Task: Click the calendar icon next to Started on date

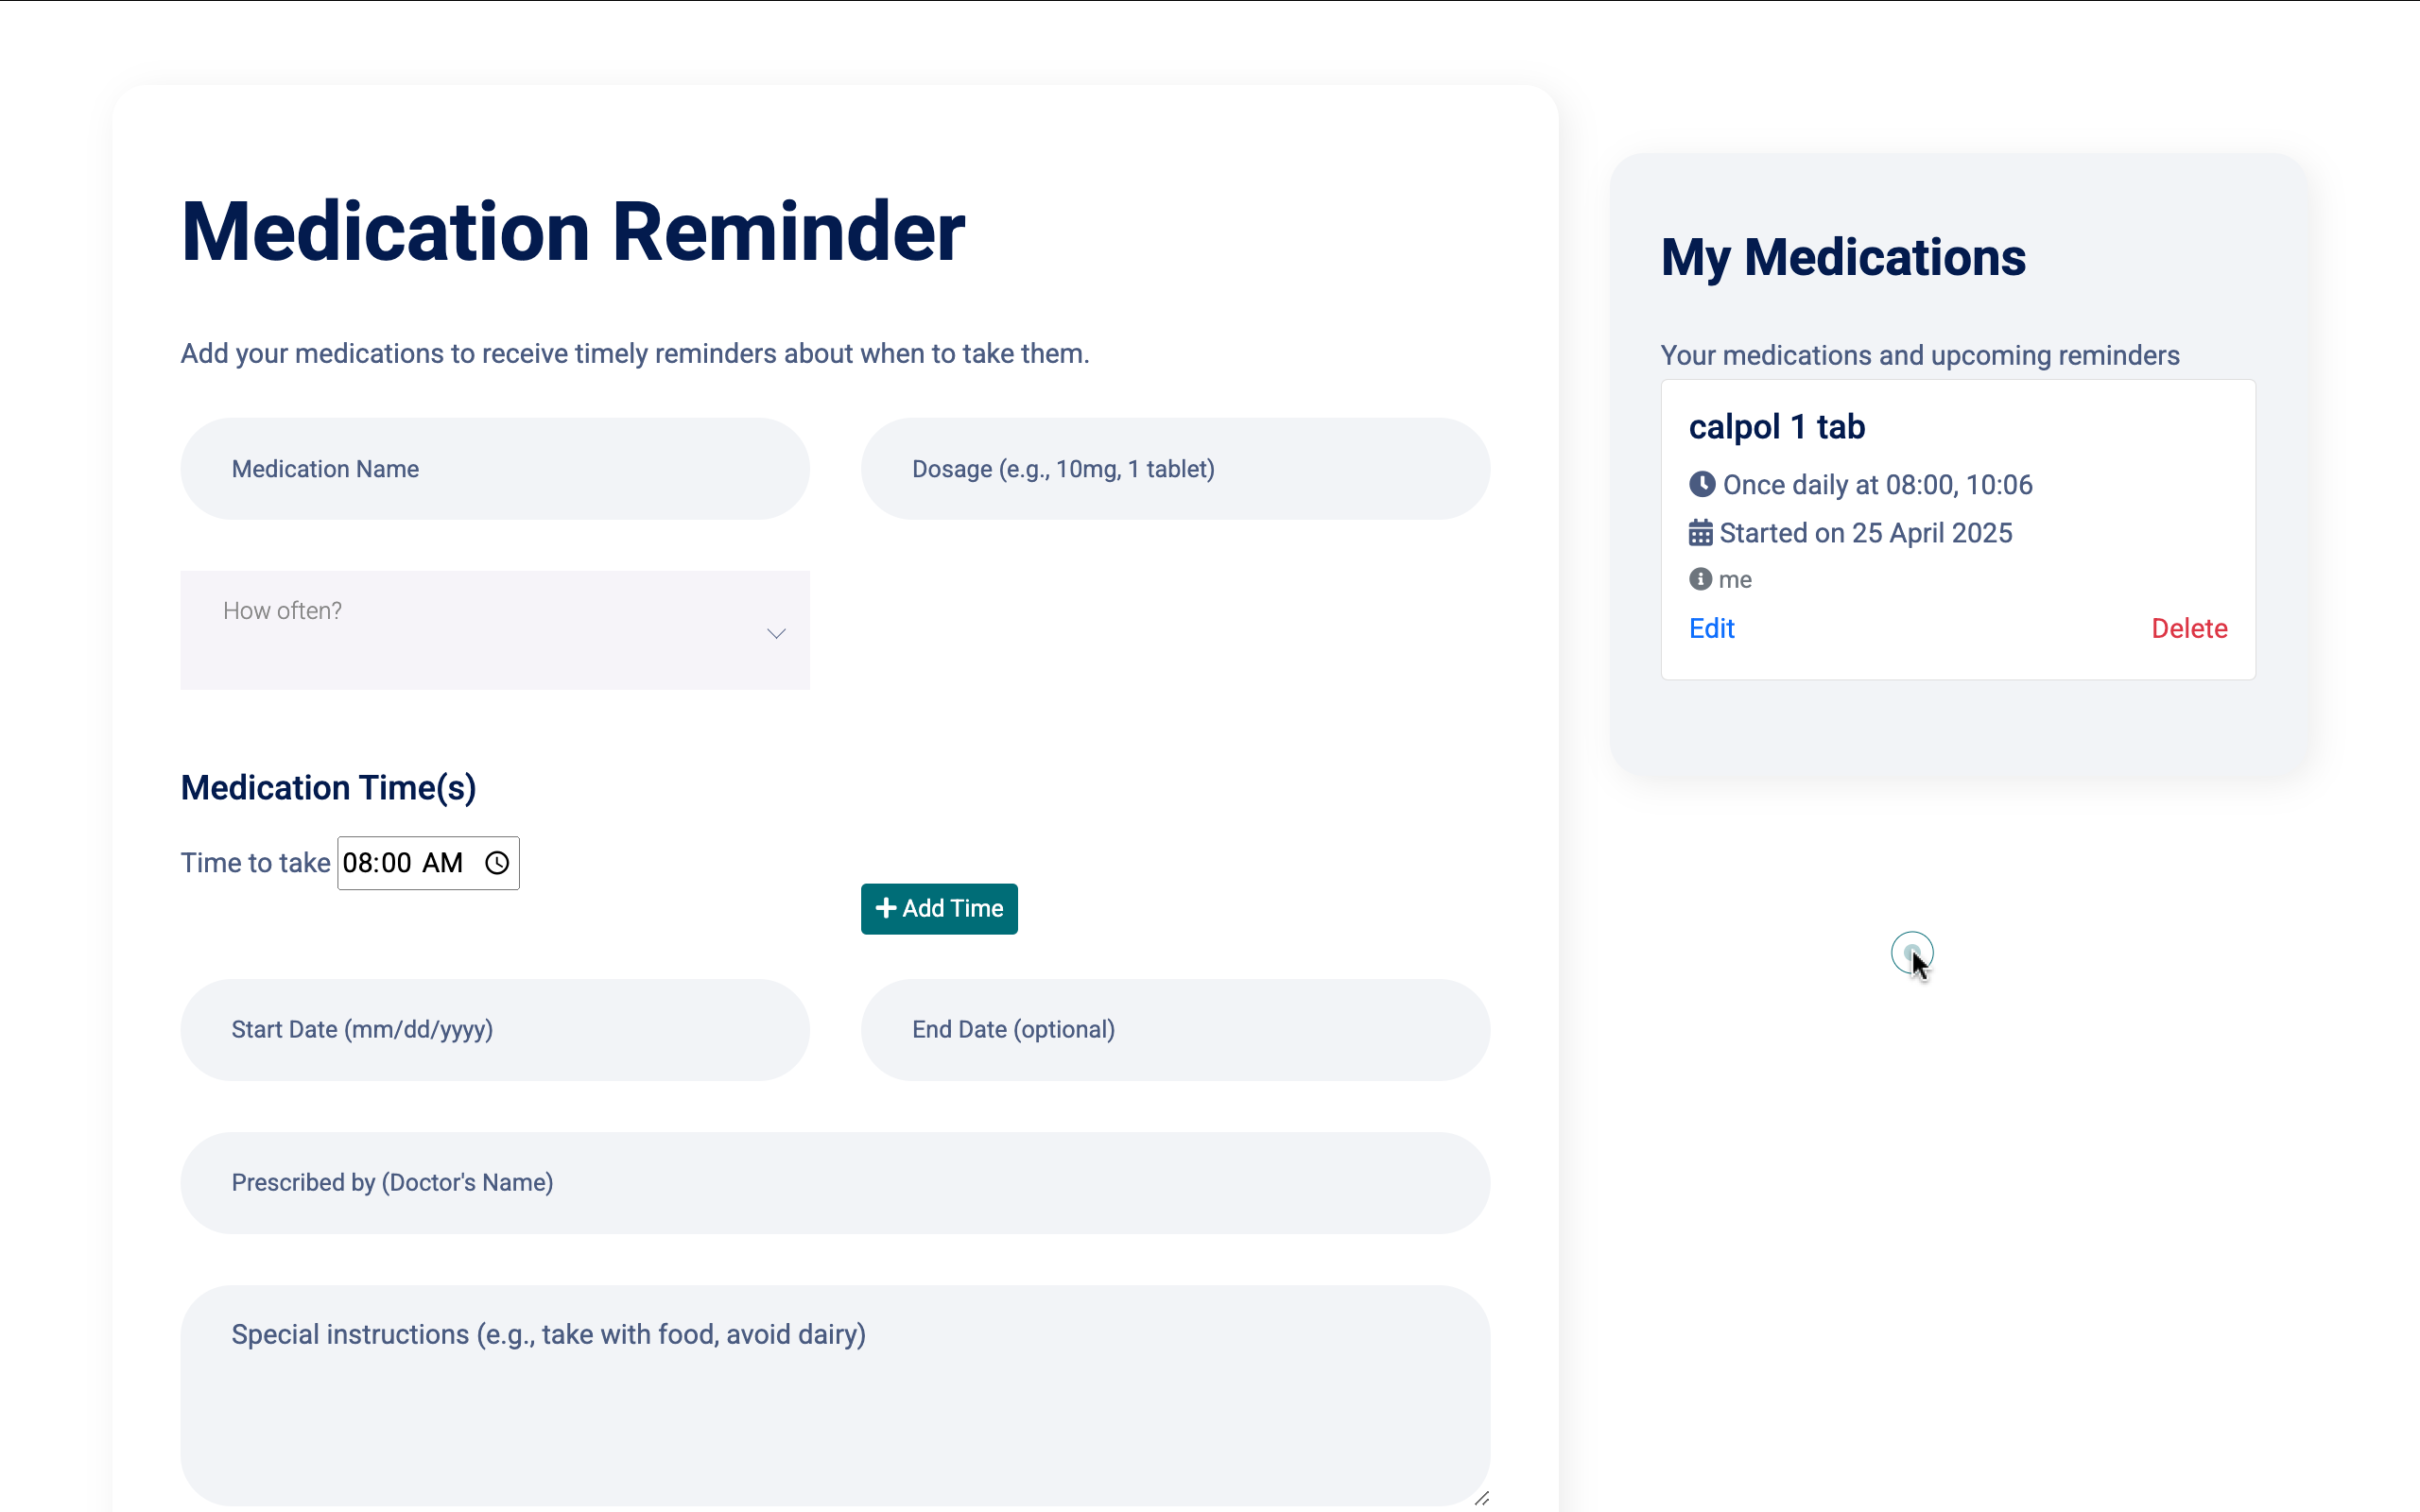Action: [1700, 532]
